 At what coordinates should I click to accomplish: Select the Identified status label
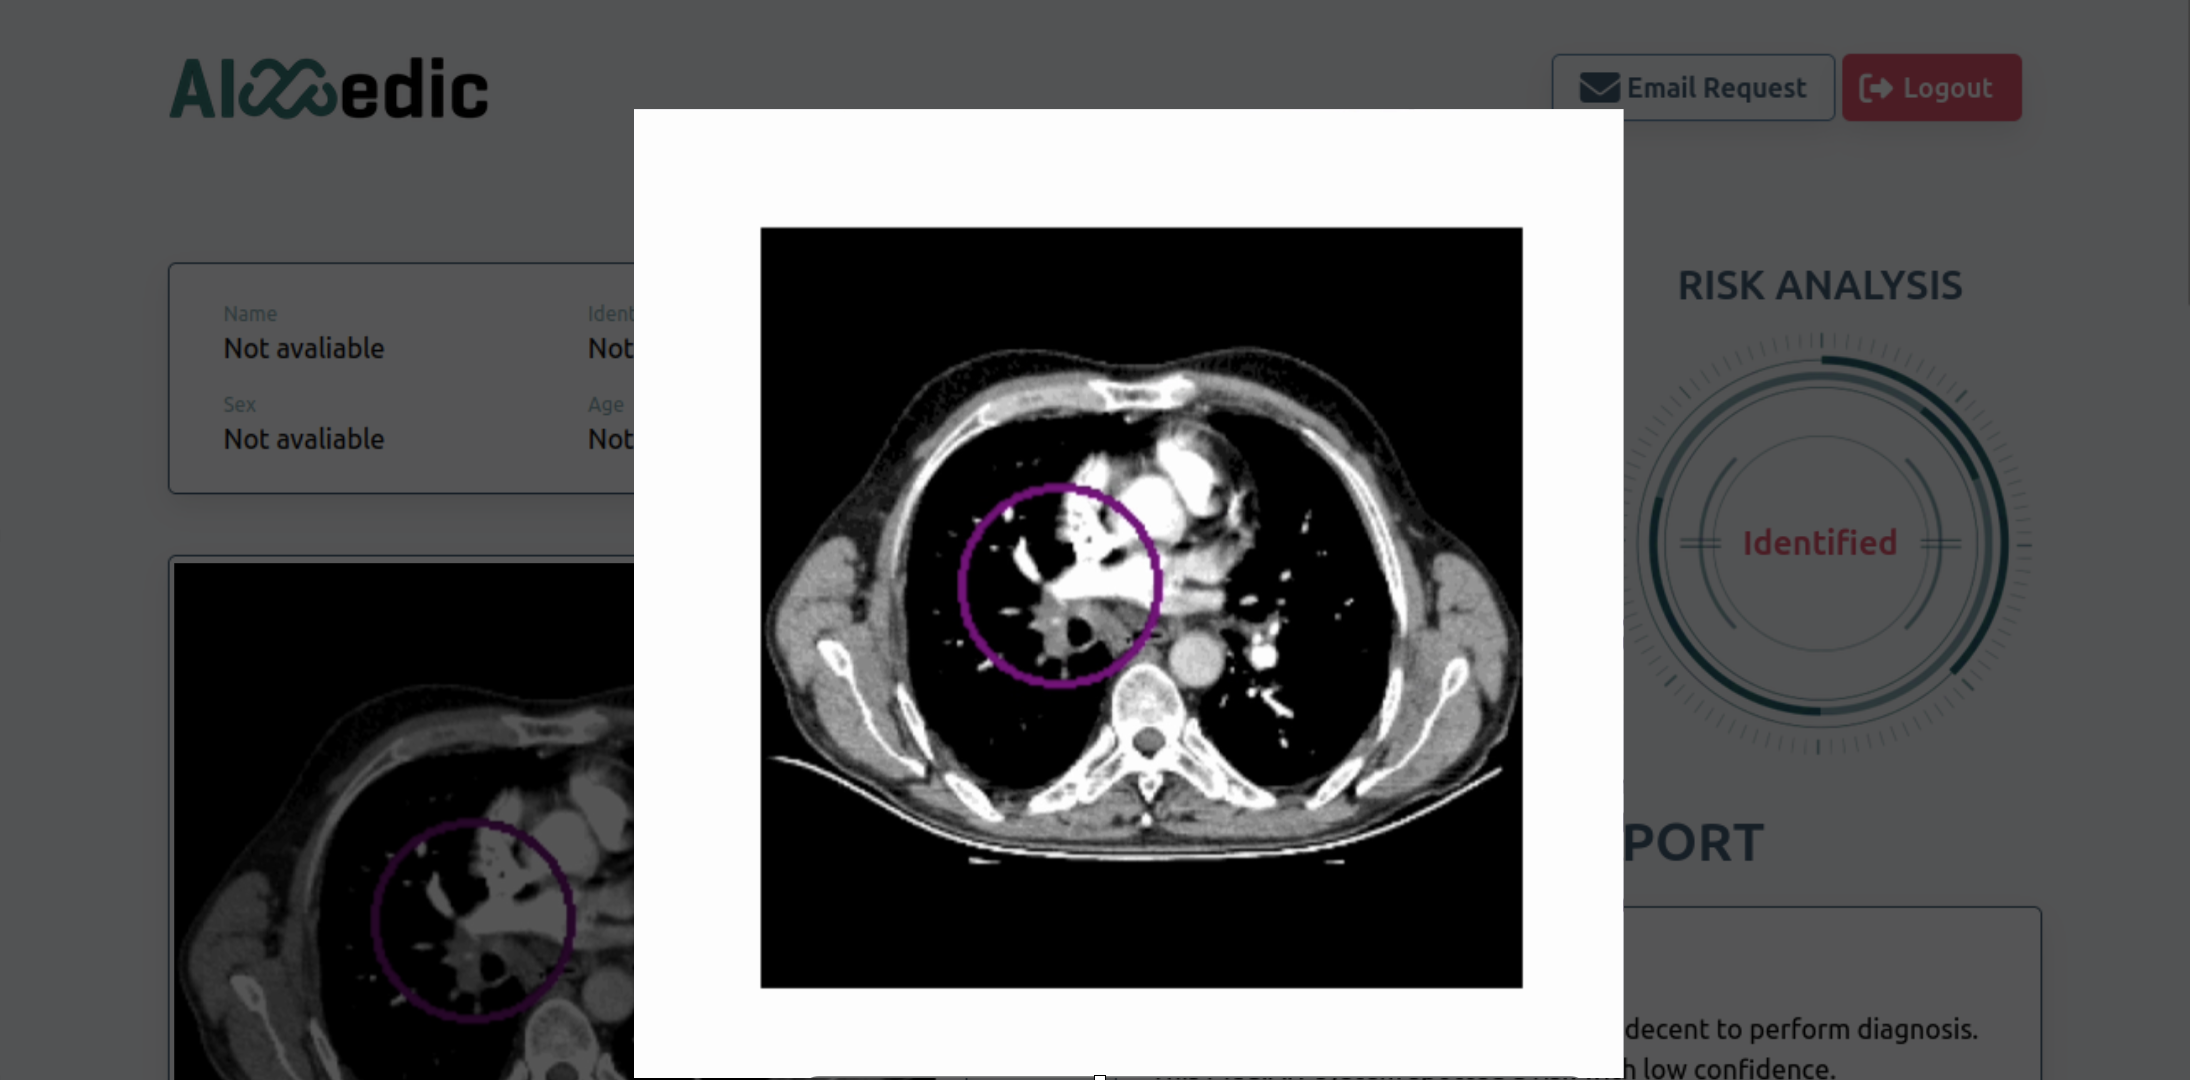(1820, 543)
